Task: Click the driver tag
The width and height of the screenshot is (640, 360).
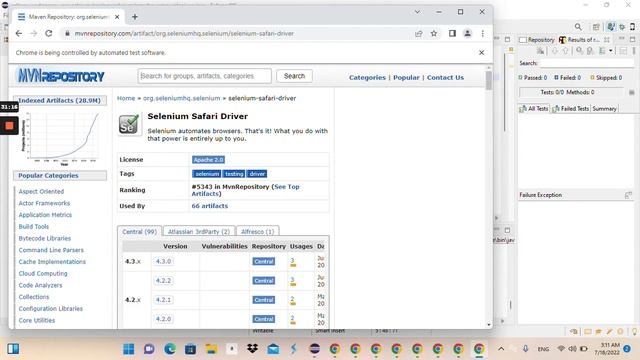Action: [x=257, y=174]
